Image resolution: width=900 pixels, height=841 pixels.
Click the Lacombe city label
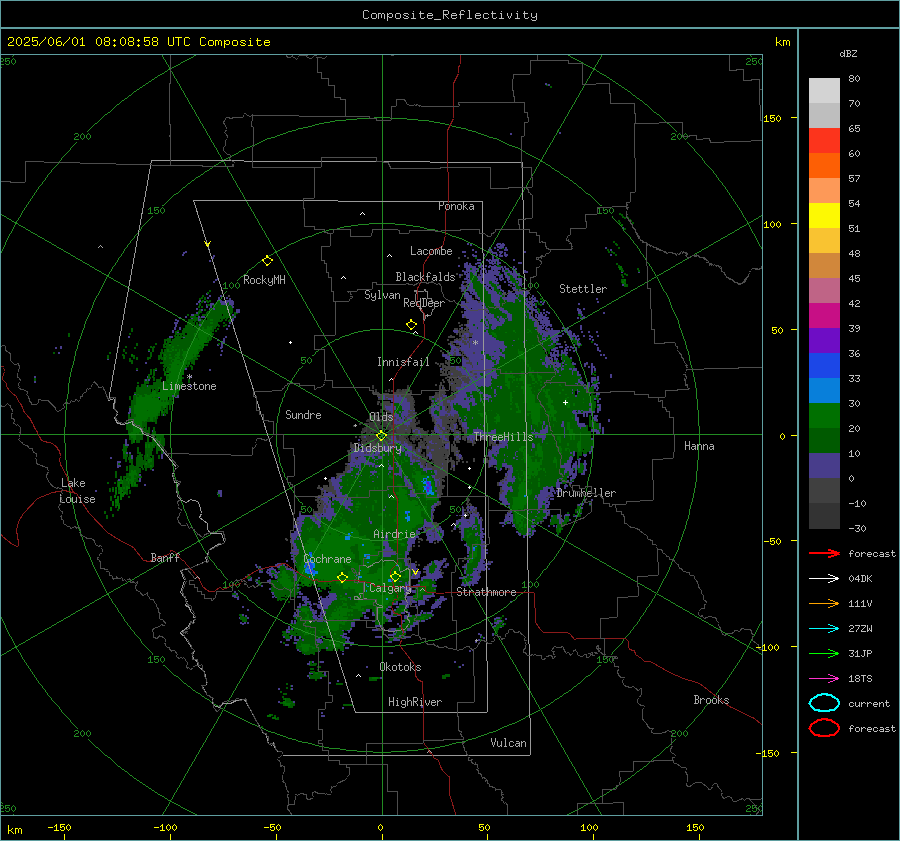pos(431,251)
